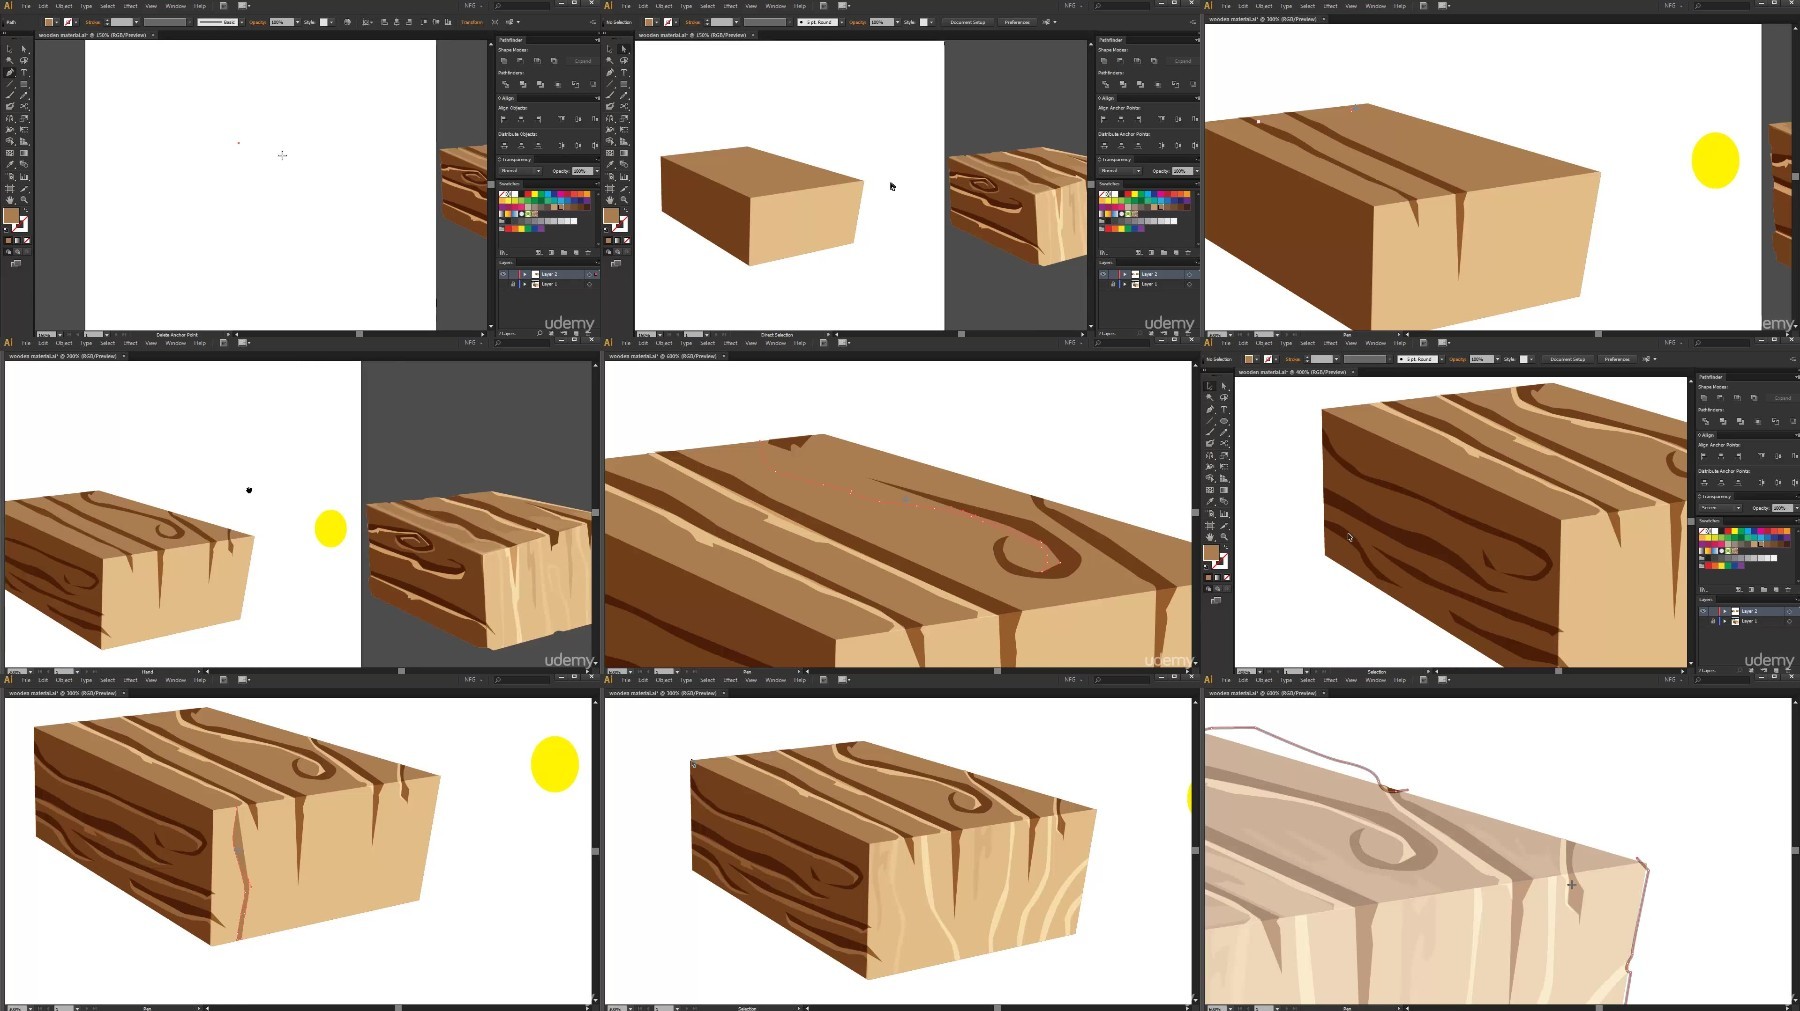Activate the Zoom tool in middle-right frame

coord(1224,537)
